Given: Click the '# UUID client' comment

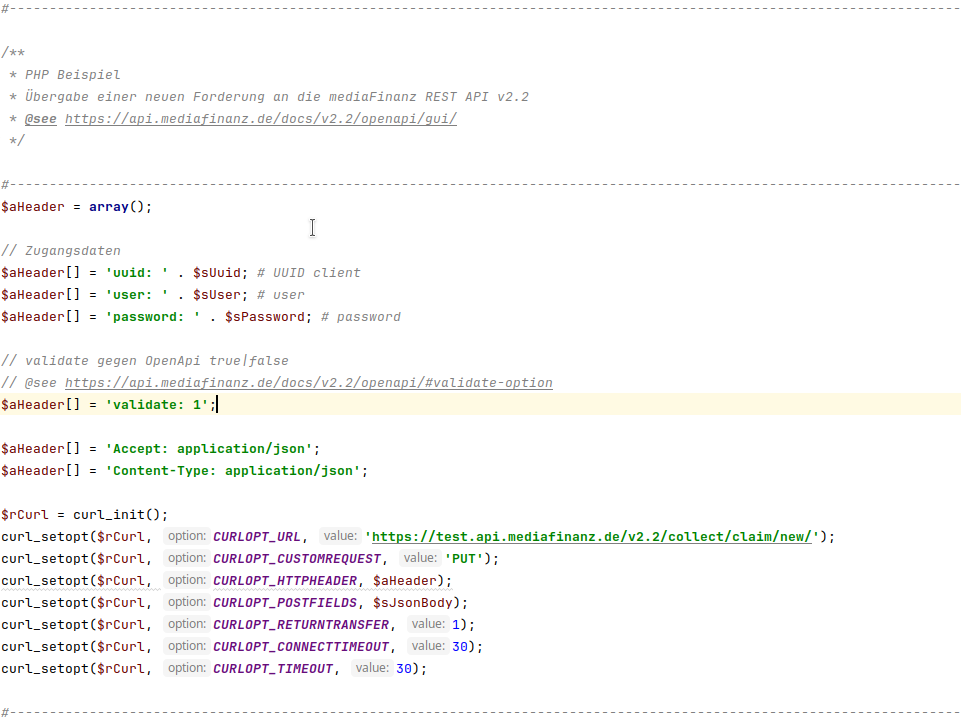Looking at the screenshot, I should tap(308, 273).
